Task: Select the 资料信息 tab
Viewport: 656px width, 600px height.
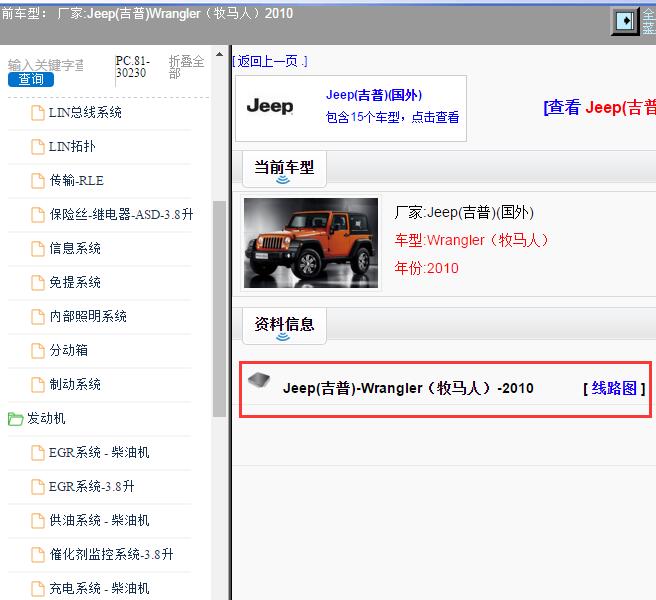Action: coord(284,326)
